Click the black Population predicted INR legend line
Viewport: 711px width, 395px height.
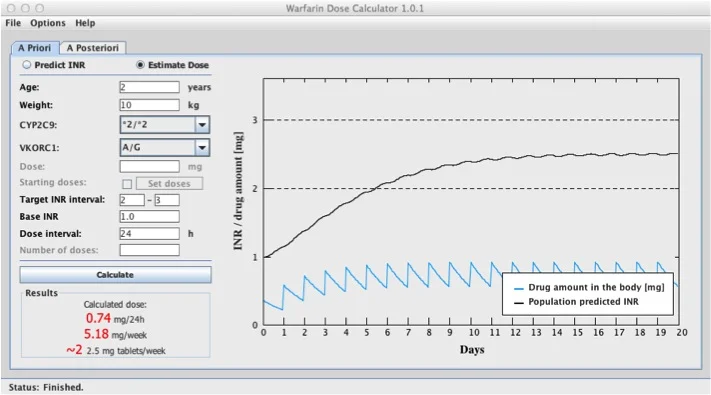[x=519, y=302]
